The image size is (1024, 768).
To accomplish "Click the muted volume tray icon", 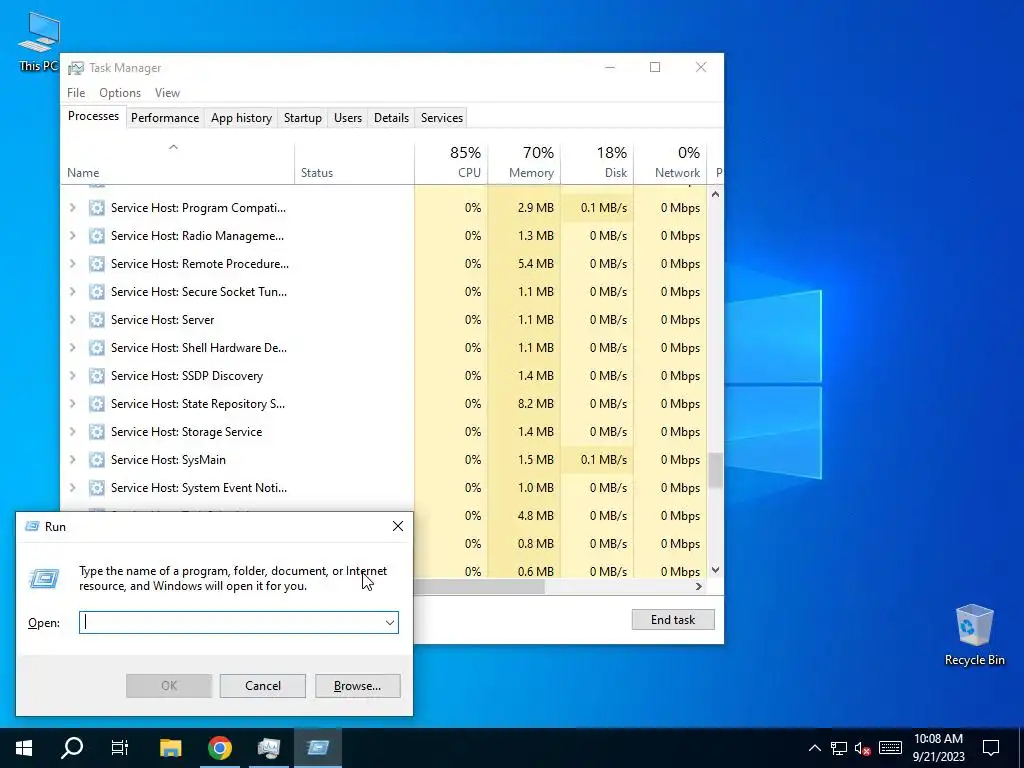I will click(863, 748).
